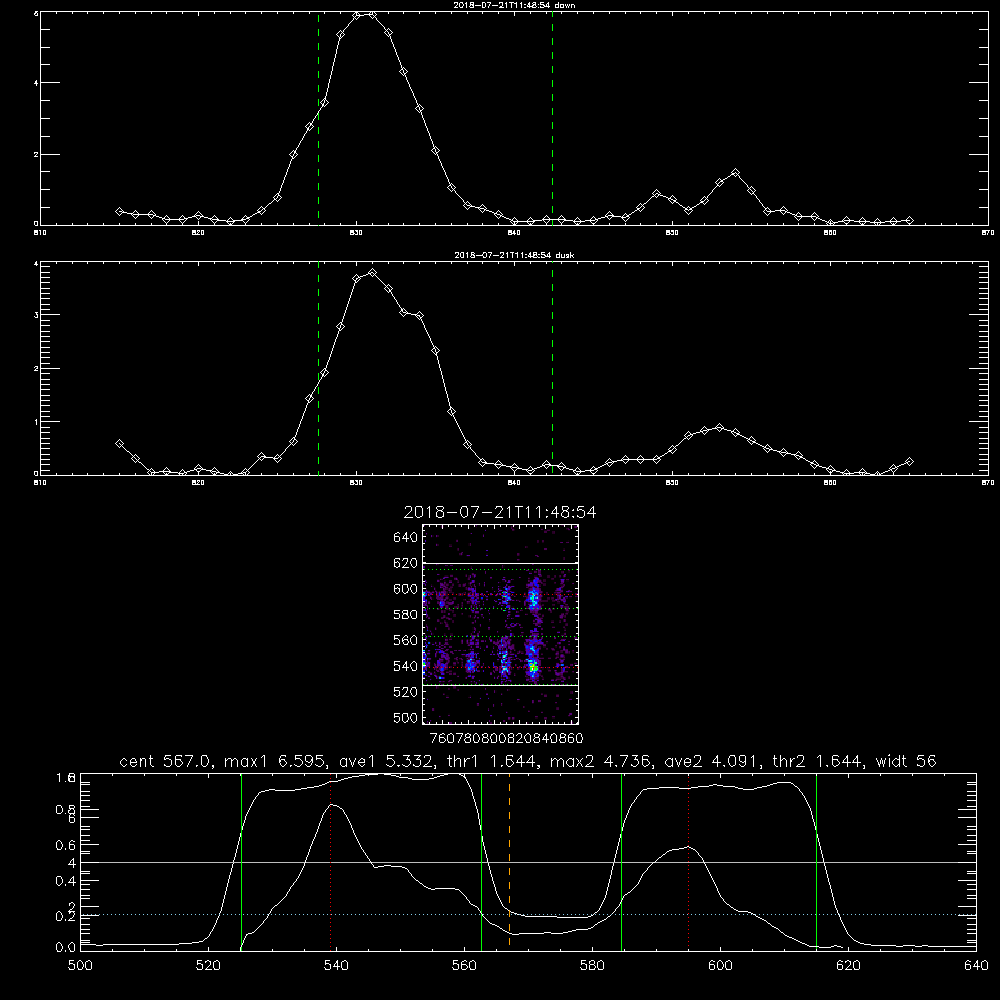Click the bottom plot x-axis label 600
Image resolution: width=1000 pixels, height=1000 pixels.
click(720, 966)
